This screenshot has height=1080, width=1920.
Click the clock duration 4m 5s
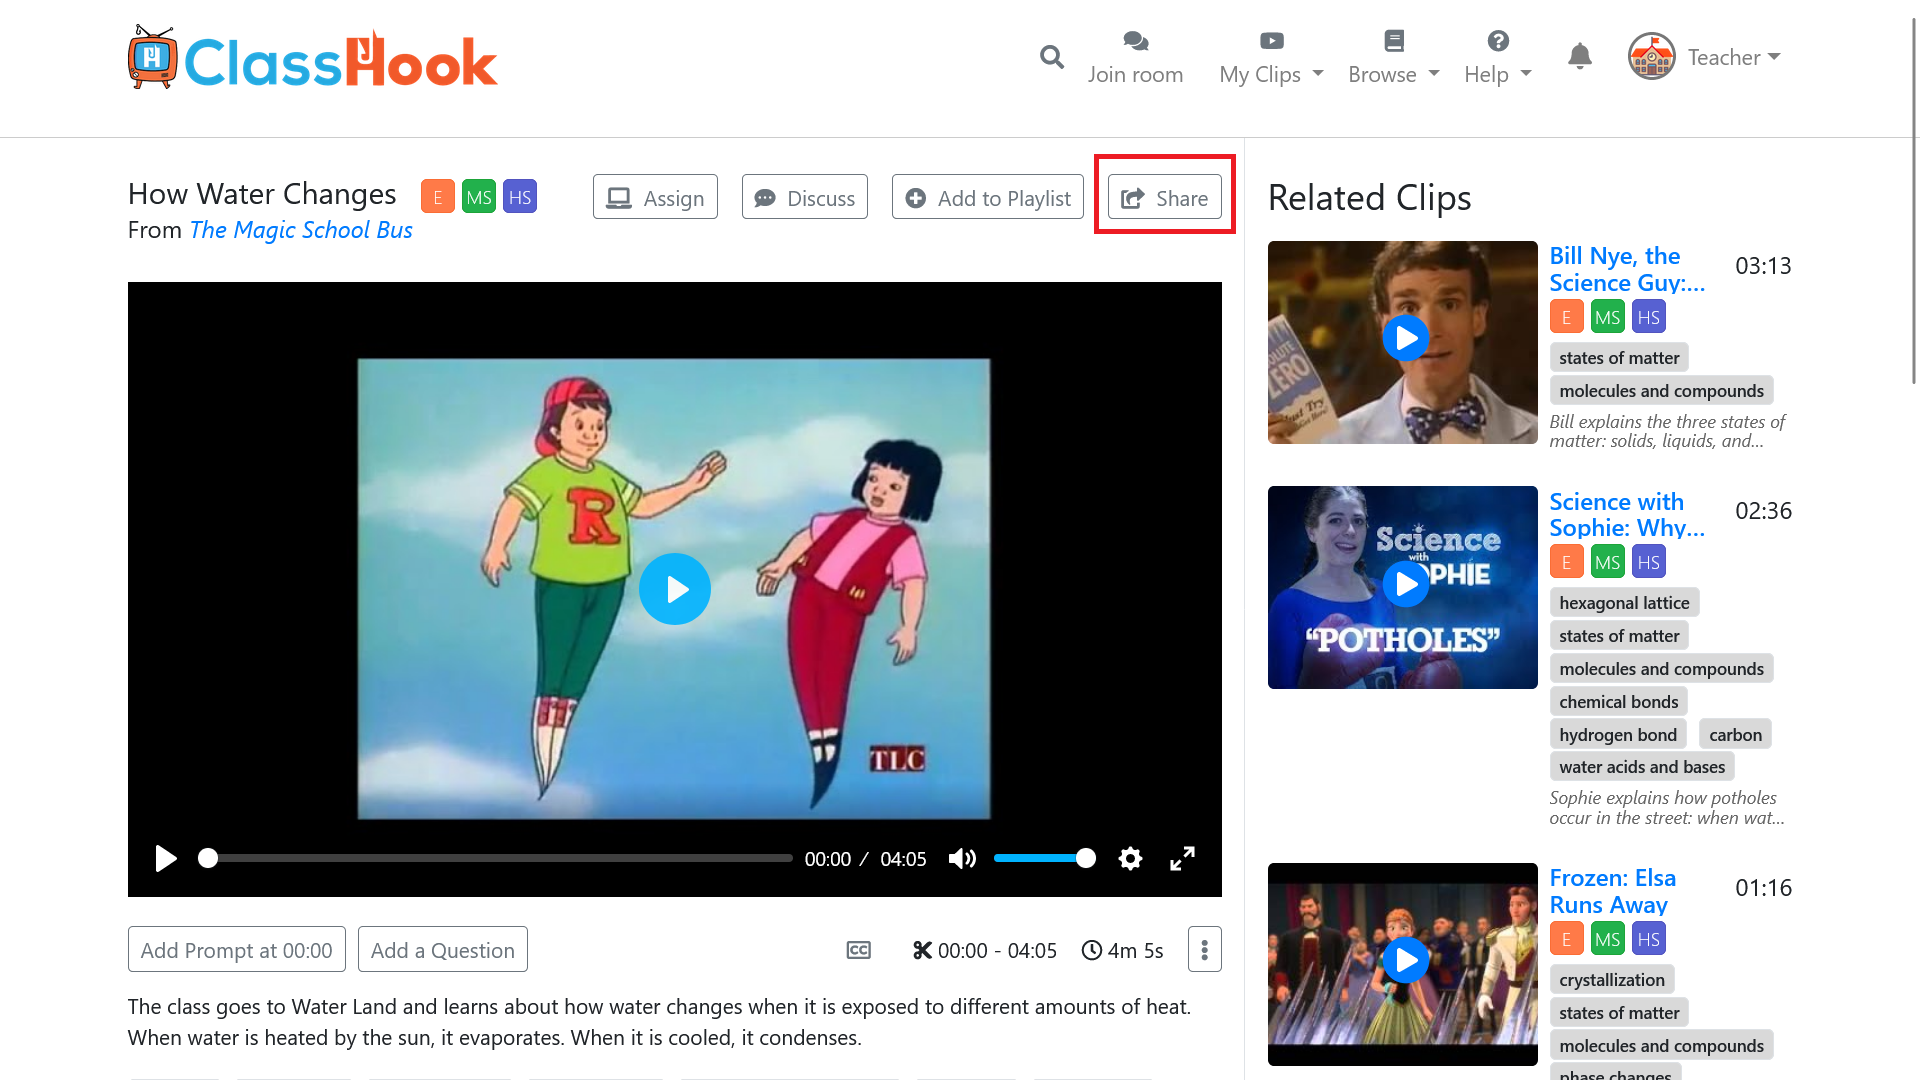pyautogui.click(x=1122, y=950)
